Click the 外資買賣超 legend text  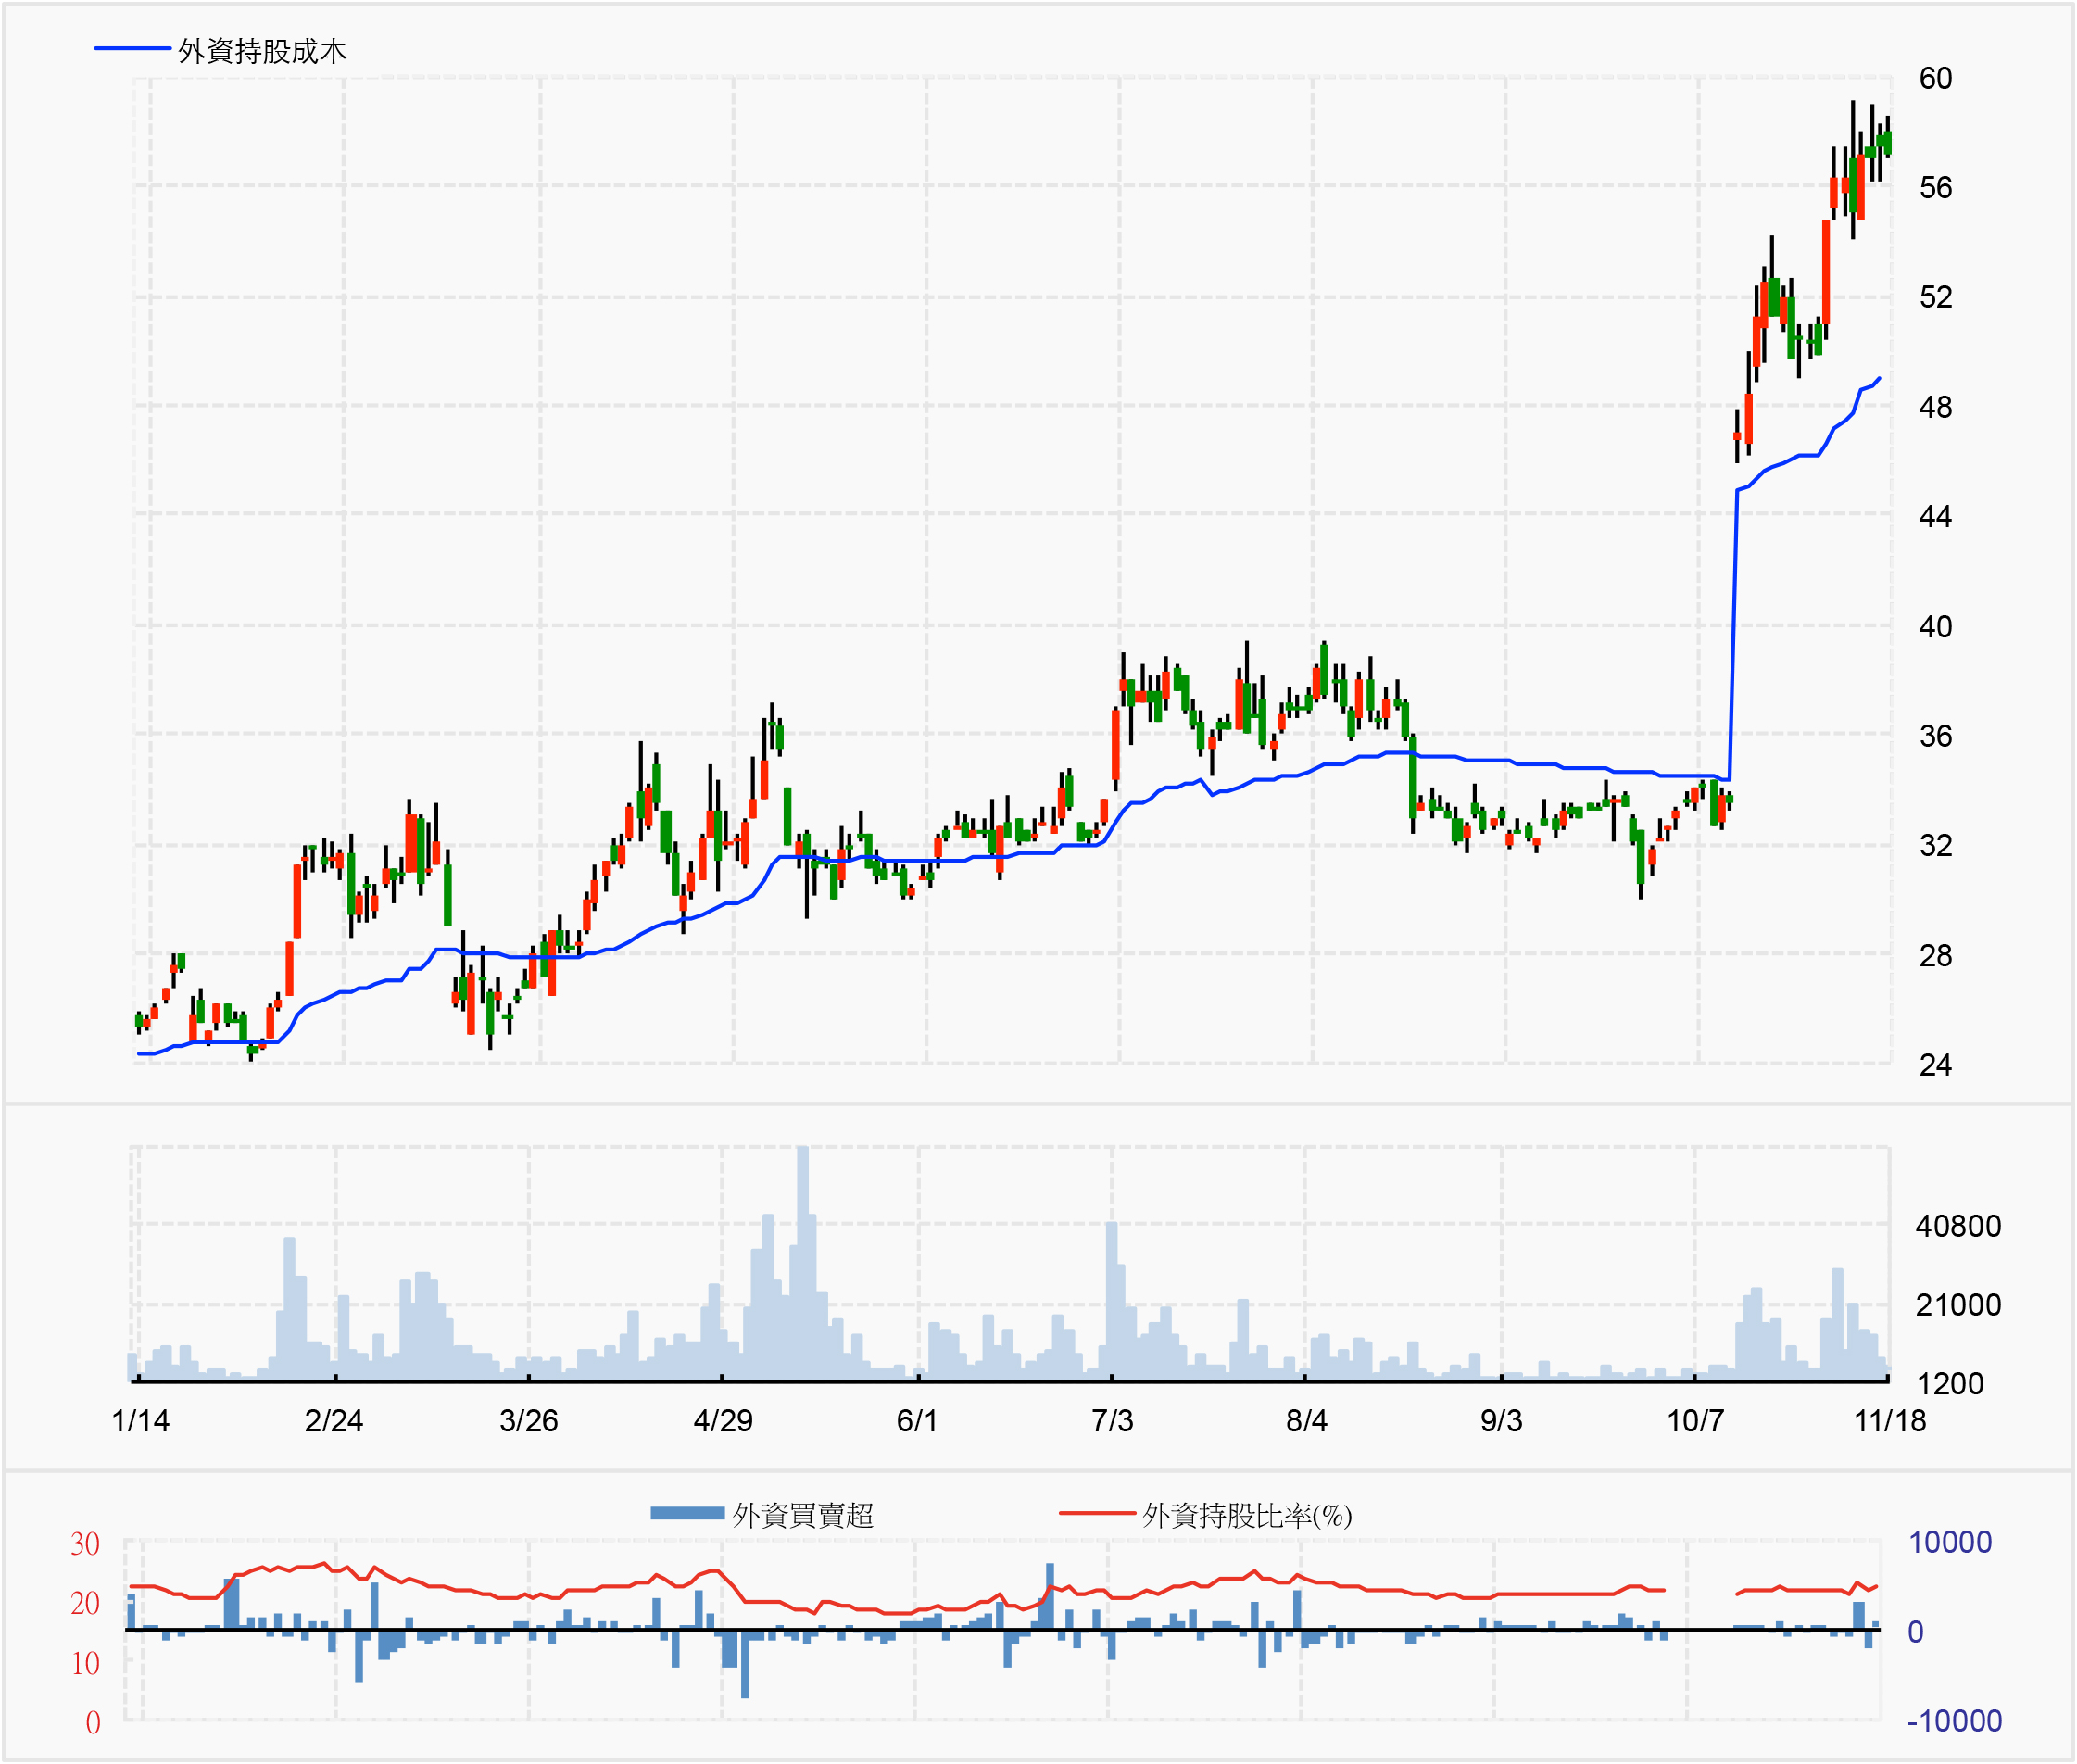(803, 1515)
